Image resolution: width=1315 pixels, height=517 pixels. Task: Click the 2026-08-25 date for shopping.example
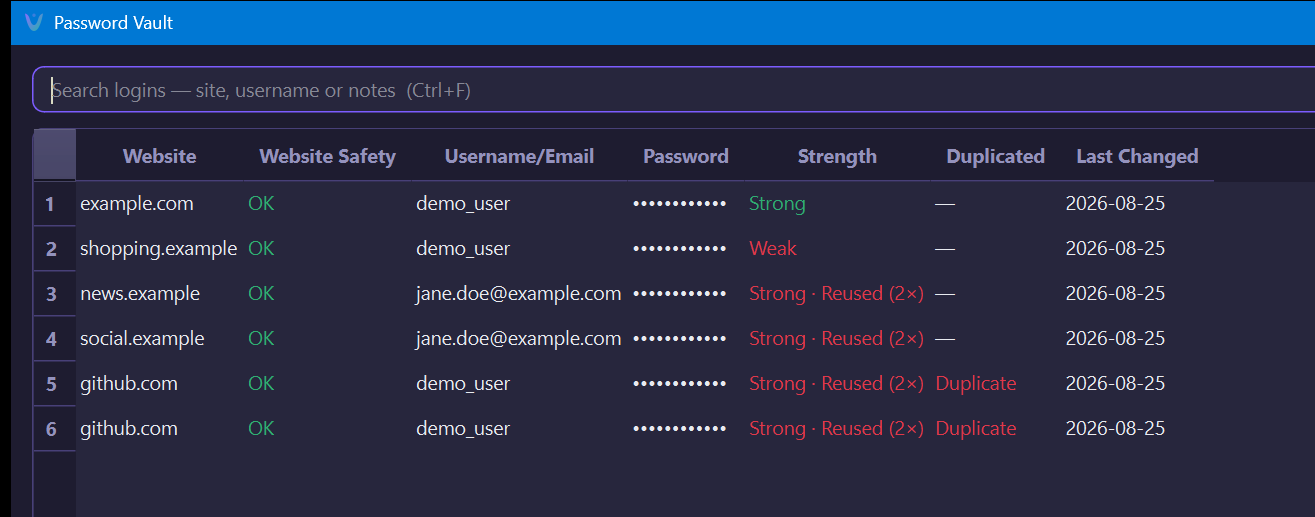pos(1115,249)
